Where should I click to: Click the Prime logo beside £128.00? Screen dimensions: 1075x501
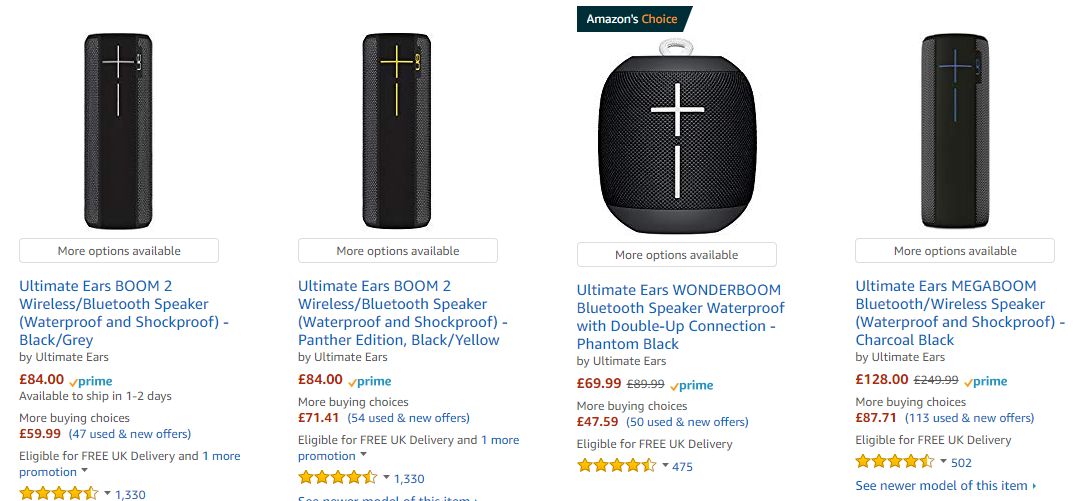985,381
